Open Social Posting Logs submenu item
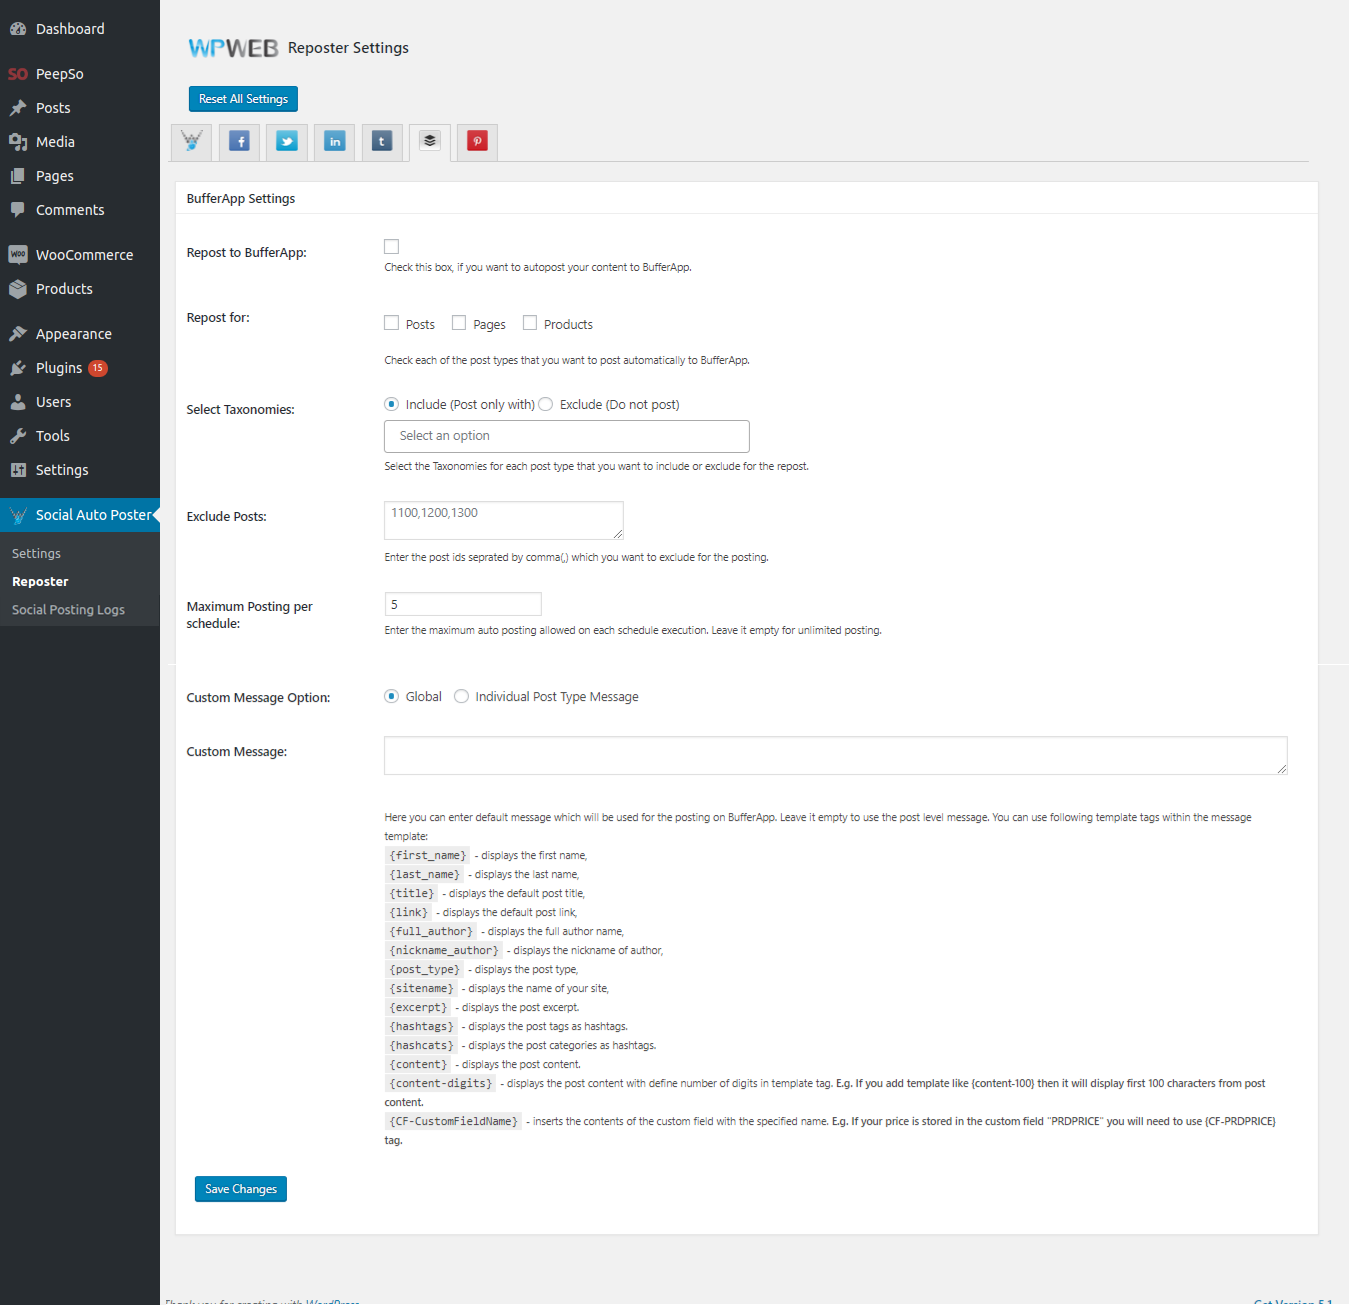This screenshot has width=1349, height=1305. click(x=68, y=610)
